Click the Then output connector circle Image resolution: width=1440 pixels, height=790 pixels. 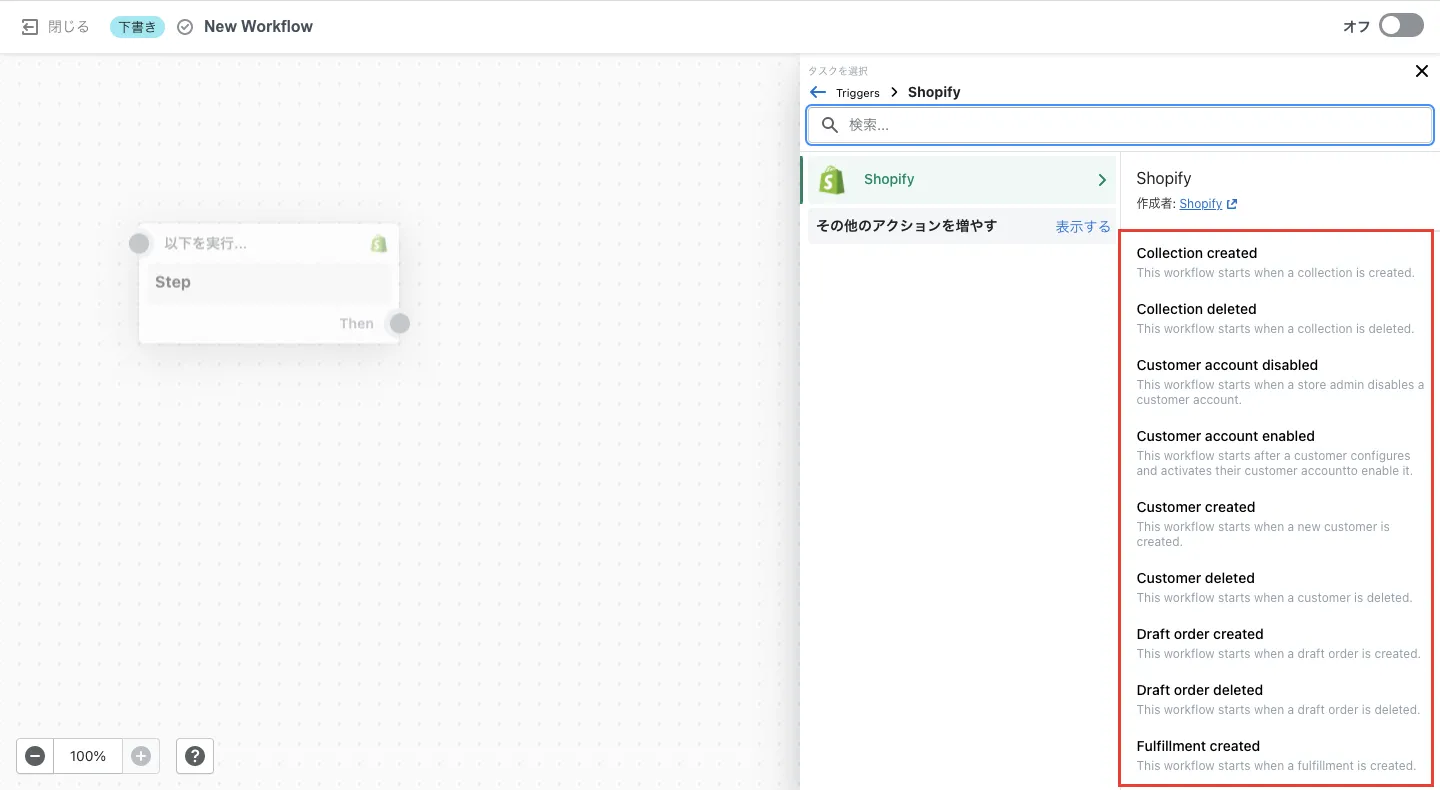point(399,323)
